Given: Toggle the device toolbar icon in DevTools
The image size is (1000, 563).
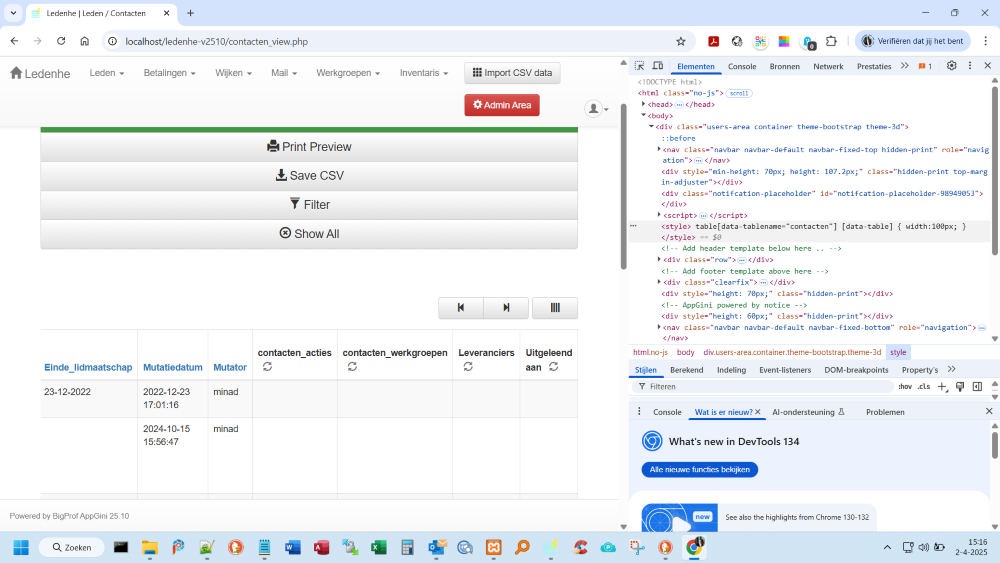Looking at the screenshot, I should 658,66.
